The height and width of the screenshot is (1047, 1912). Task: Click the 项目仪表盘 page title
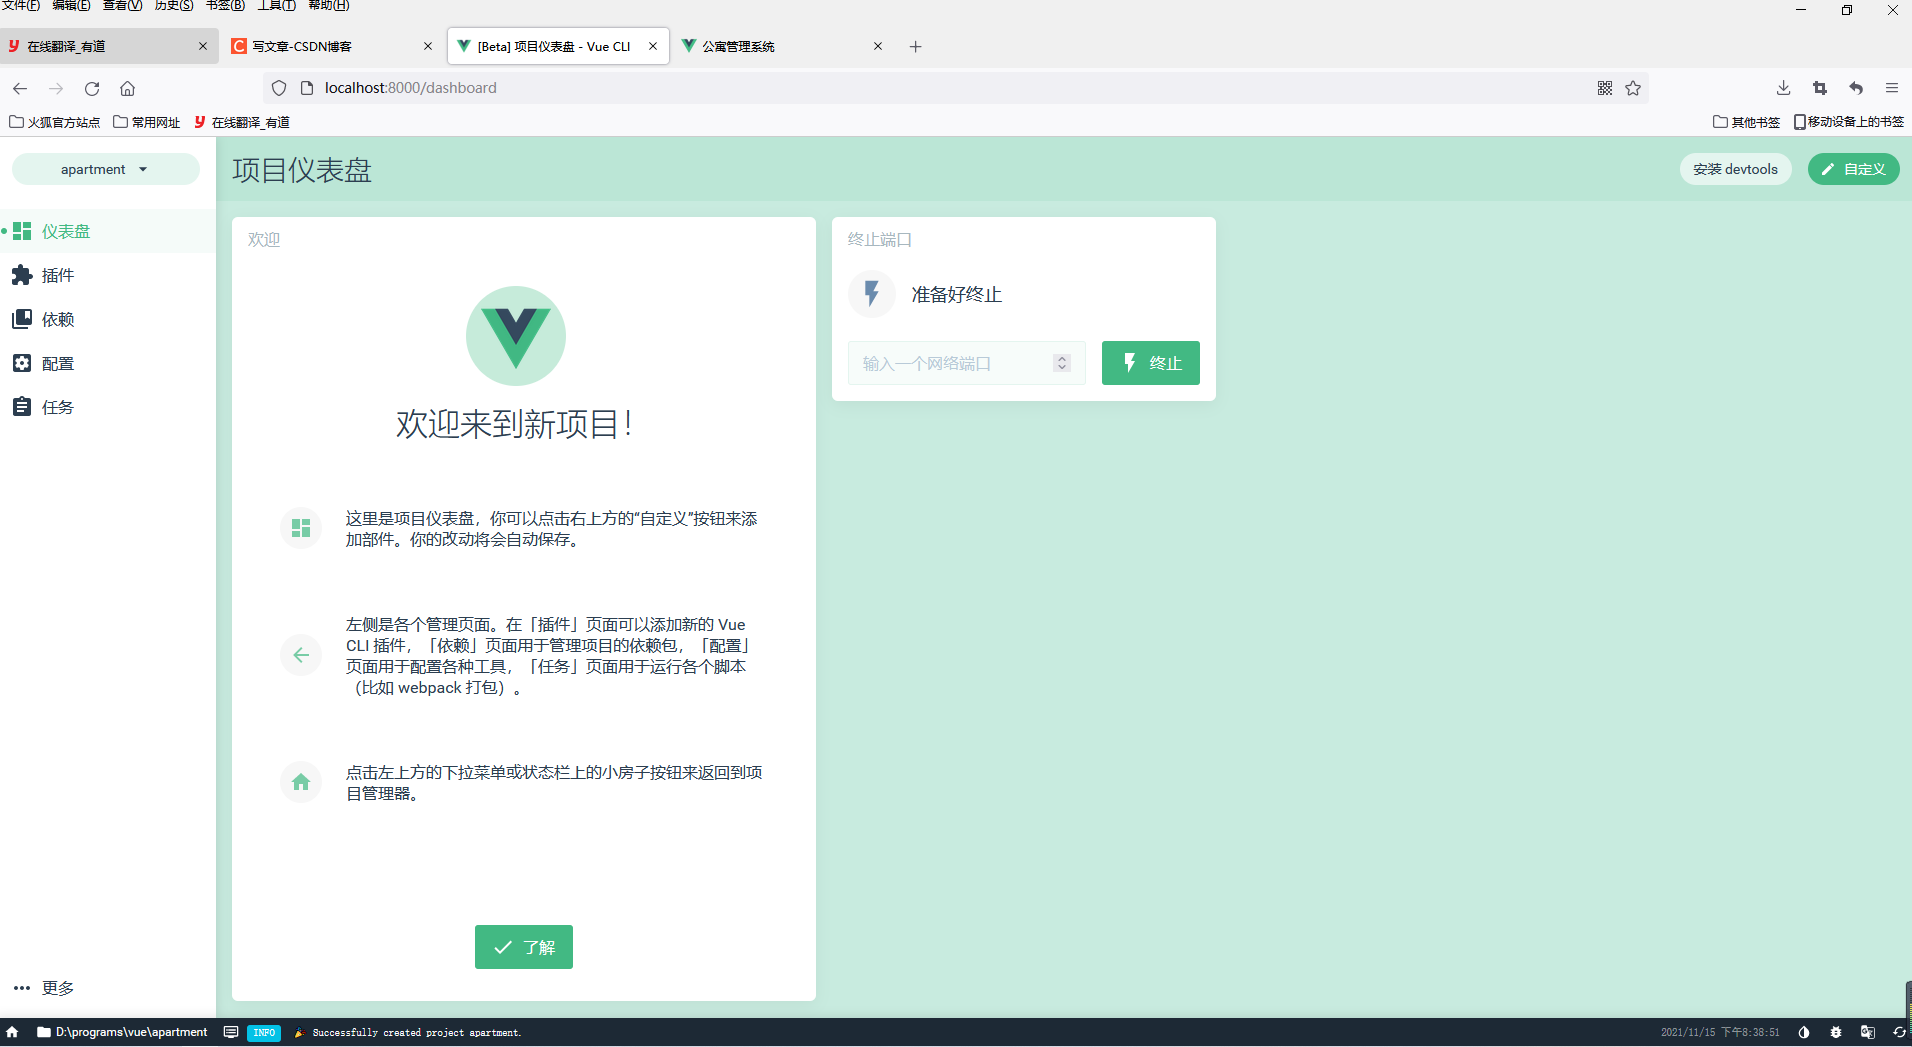302,170
